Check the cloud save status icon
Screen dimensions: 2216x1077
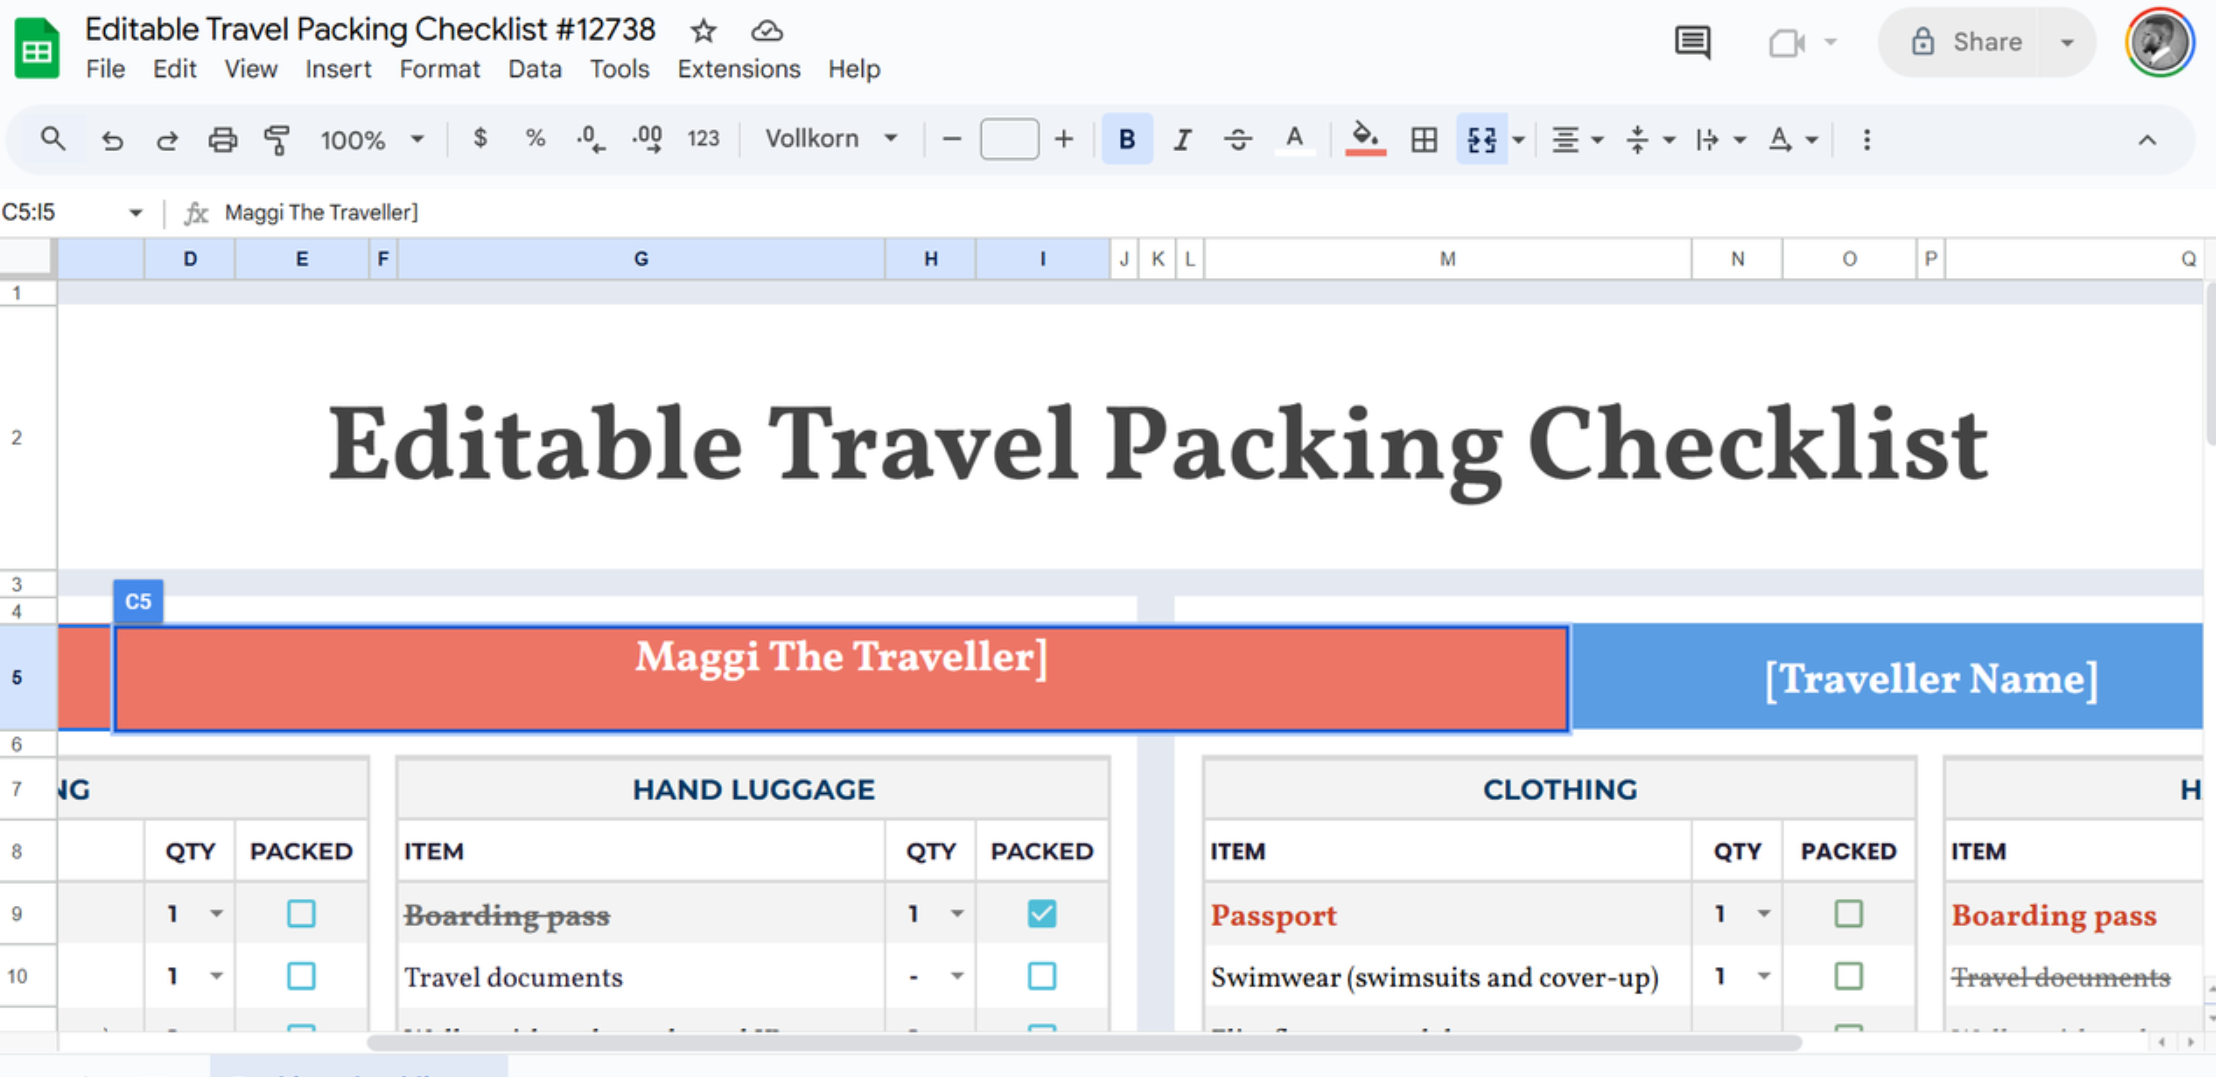pyautogui.click(x=767, y=31)
